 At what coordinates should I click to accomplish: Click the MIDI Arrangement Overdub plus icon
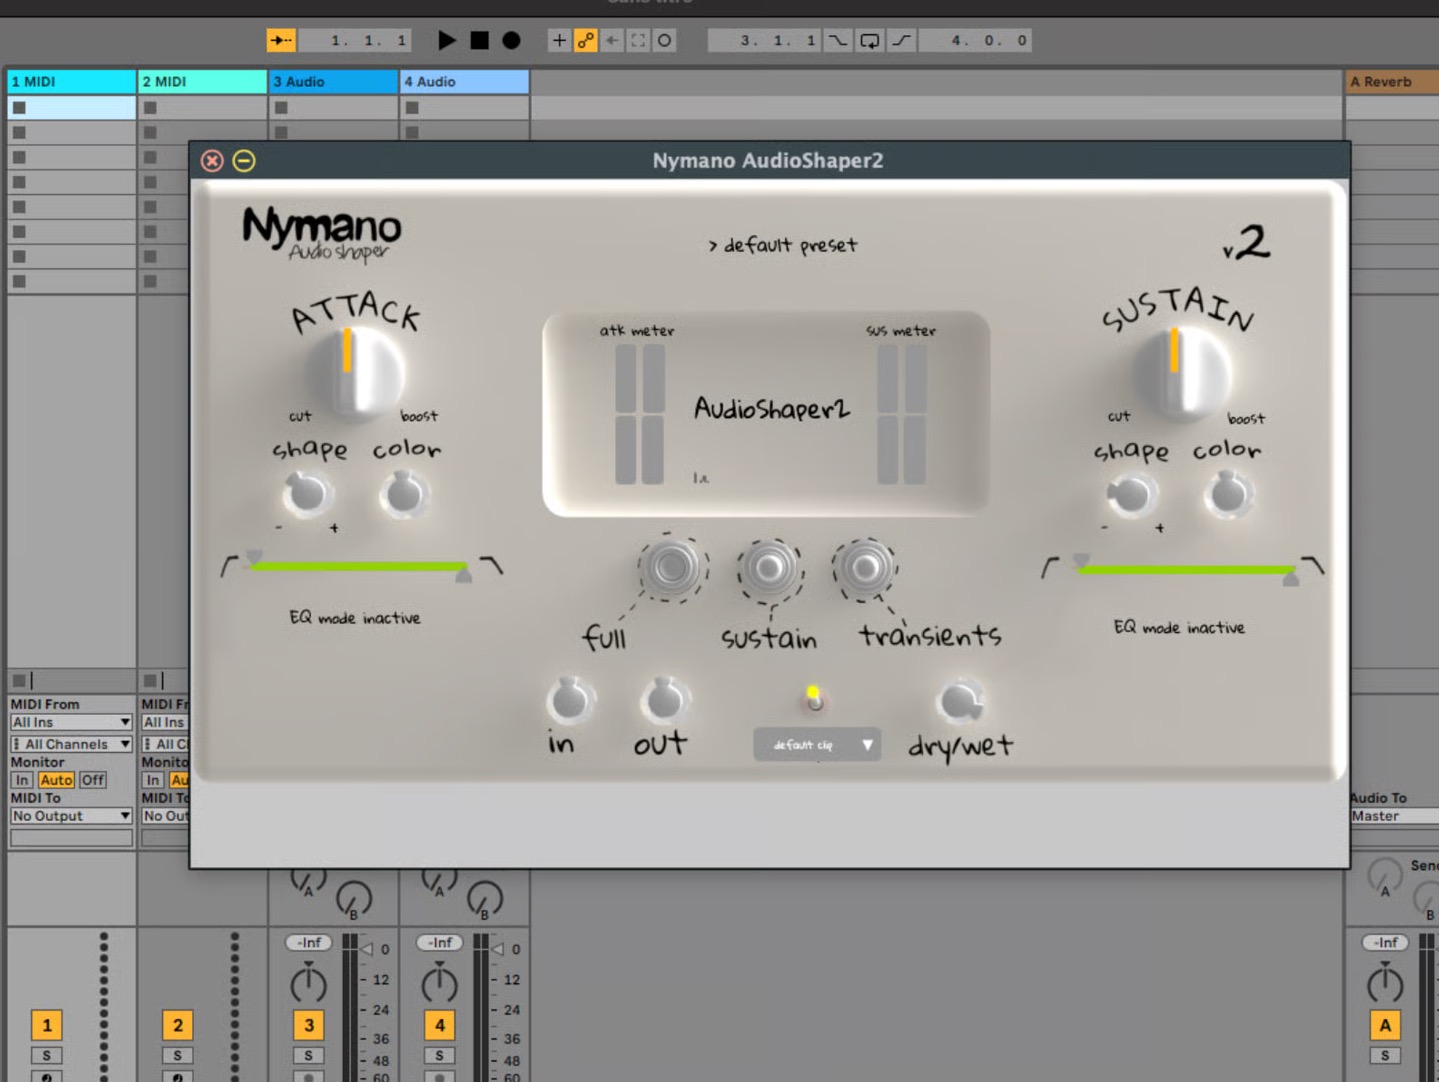point(559,40)
